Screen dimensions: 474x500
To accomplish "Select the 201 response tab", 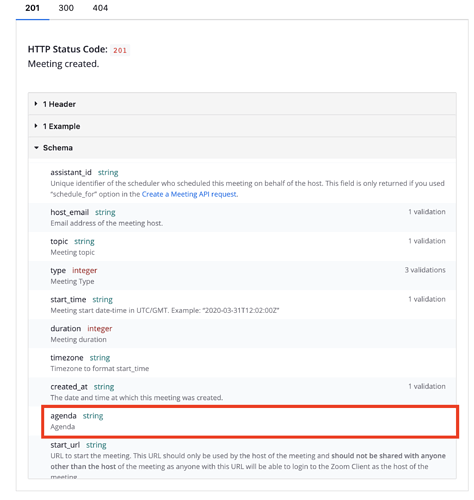I will point(32,8).
